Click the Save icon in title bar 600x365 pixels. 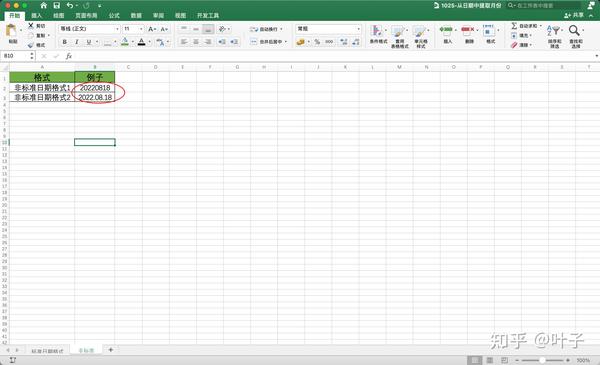pos(57,5)
